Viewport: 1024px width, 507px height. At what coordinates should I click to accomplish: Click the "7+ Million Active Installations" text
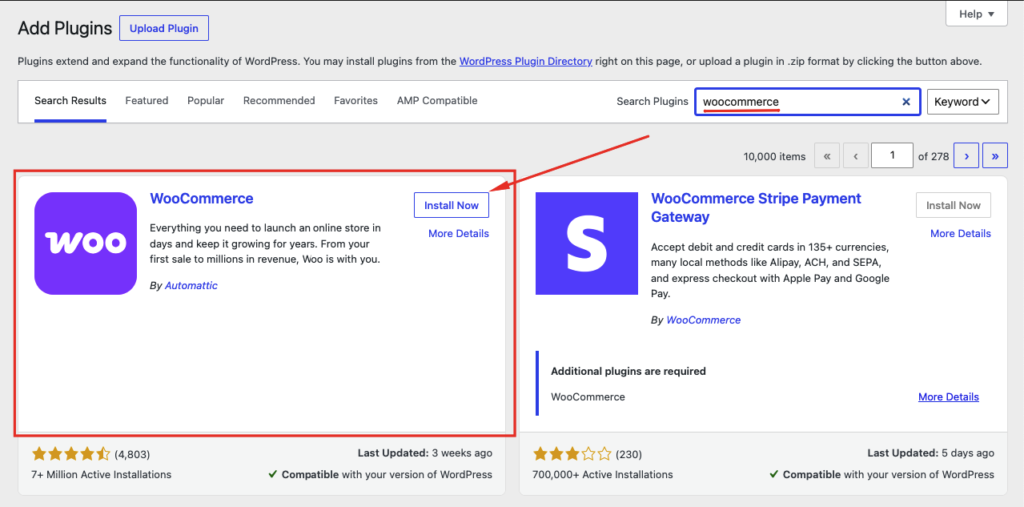[x=101, y=474]
